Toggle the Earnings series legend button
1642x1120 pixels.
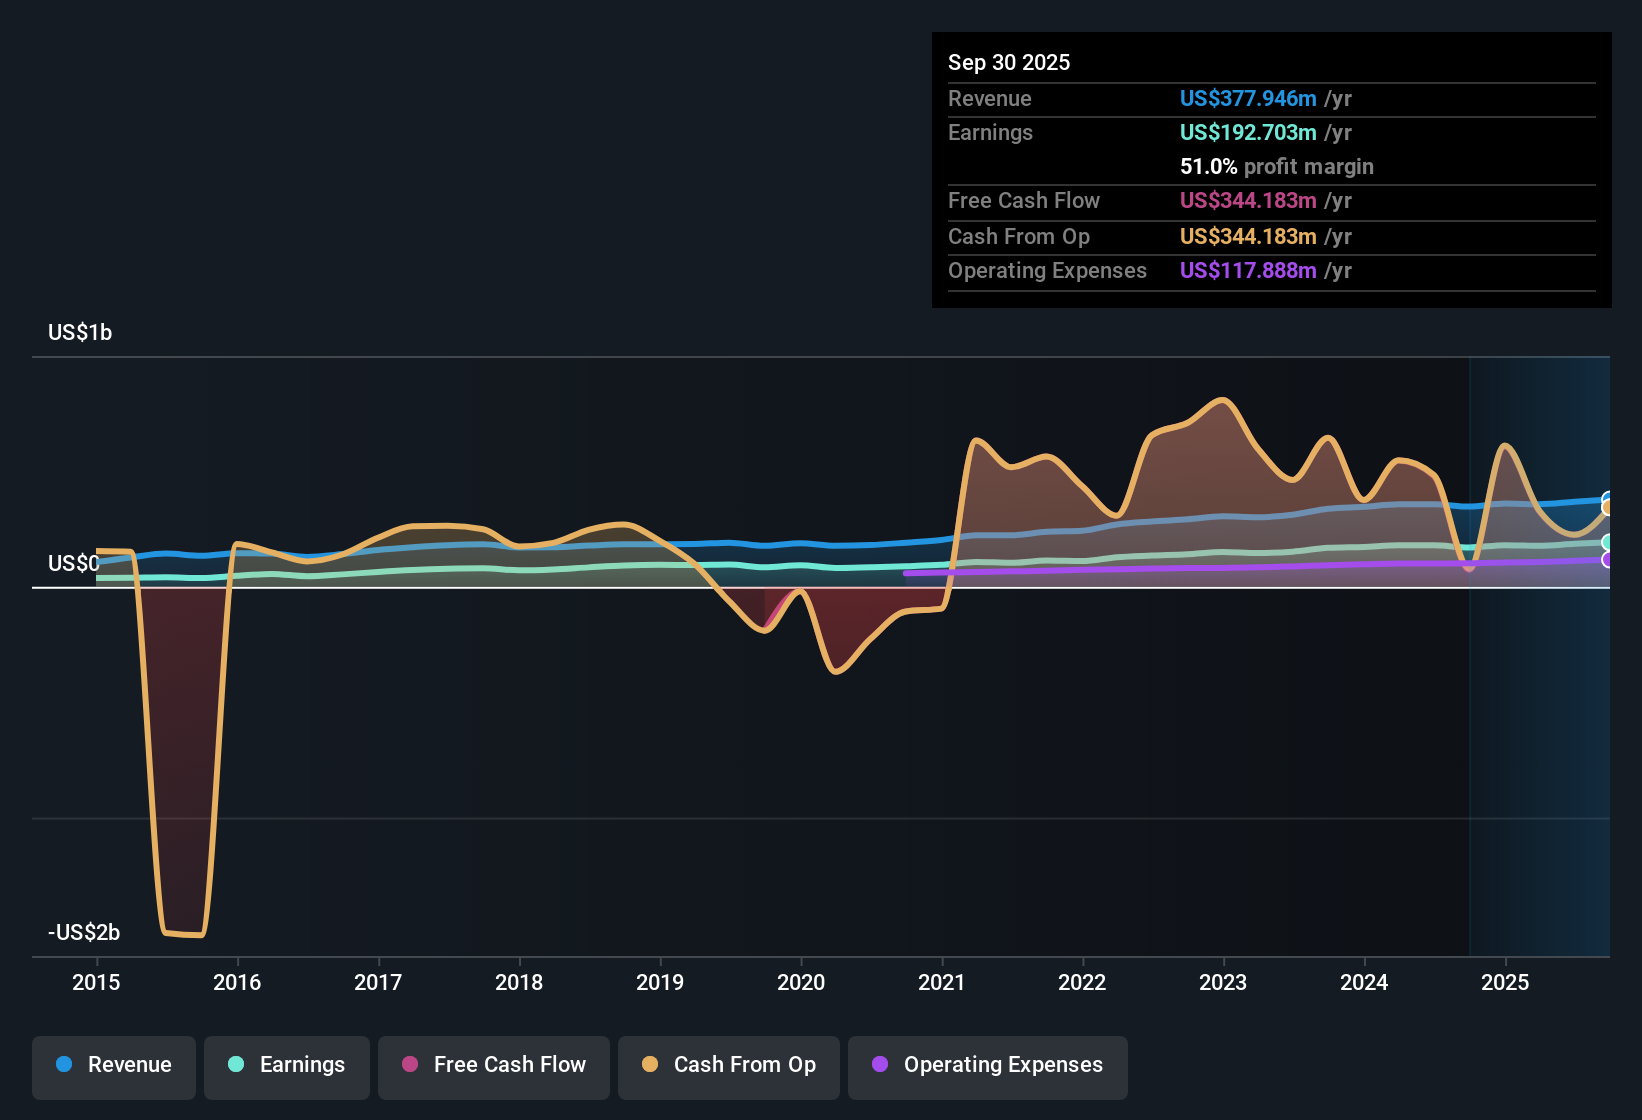(287, 1065)
